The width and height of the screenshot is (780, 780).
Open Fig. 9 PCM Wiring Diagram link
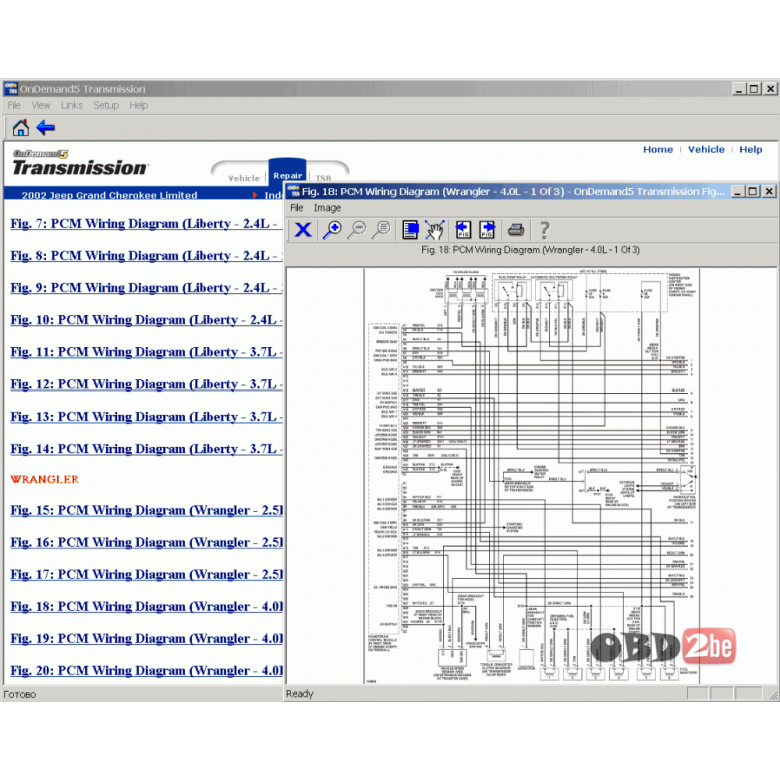pos(146,288)
